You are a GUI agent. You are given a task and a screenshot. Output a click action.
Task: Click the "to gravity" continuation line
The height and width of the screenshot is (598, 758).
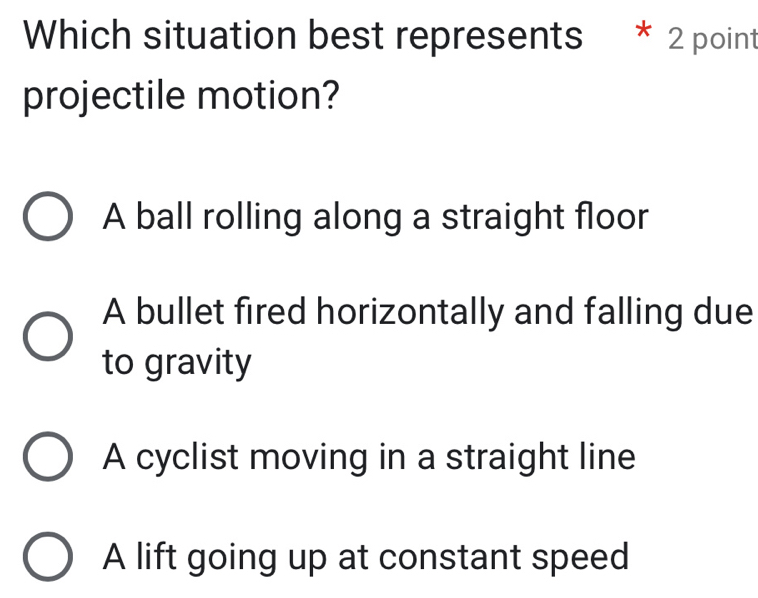tap(176, 363)
